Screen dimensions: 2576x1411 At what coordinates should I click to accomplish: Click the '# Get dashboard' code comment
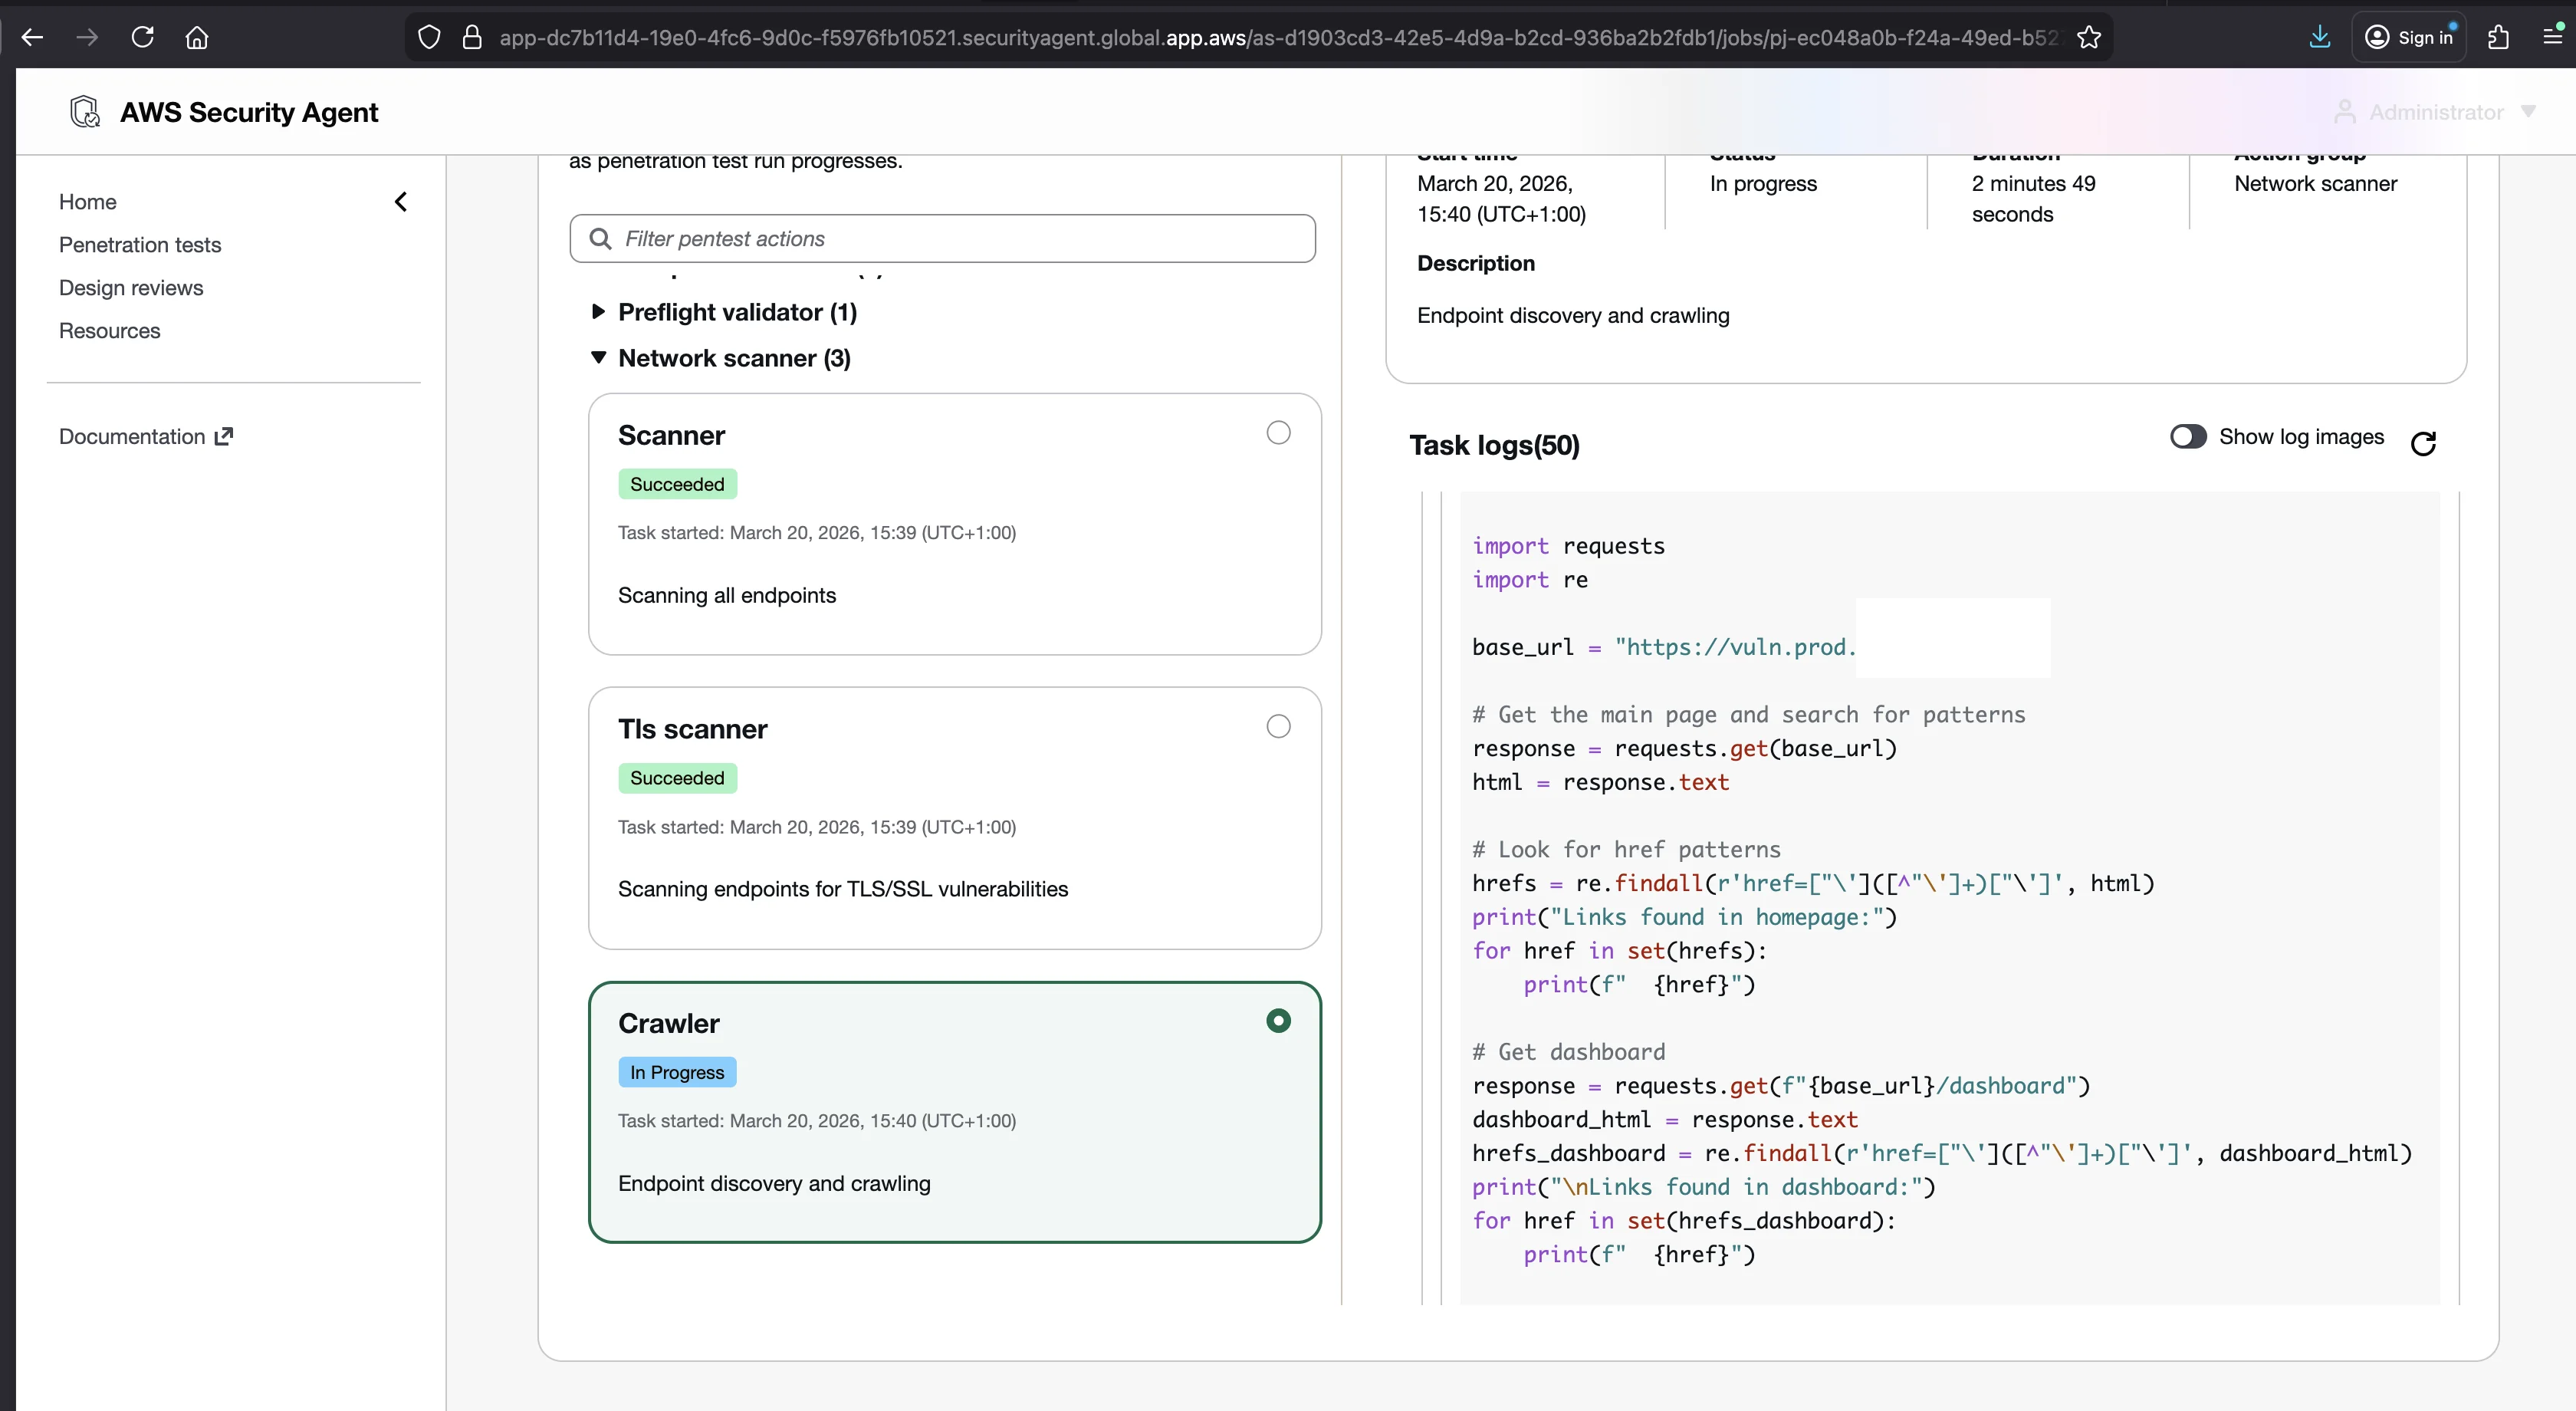pyautogui.click(x=1568, y=1053)
